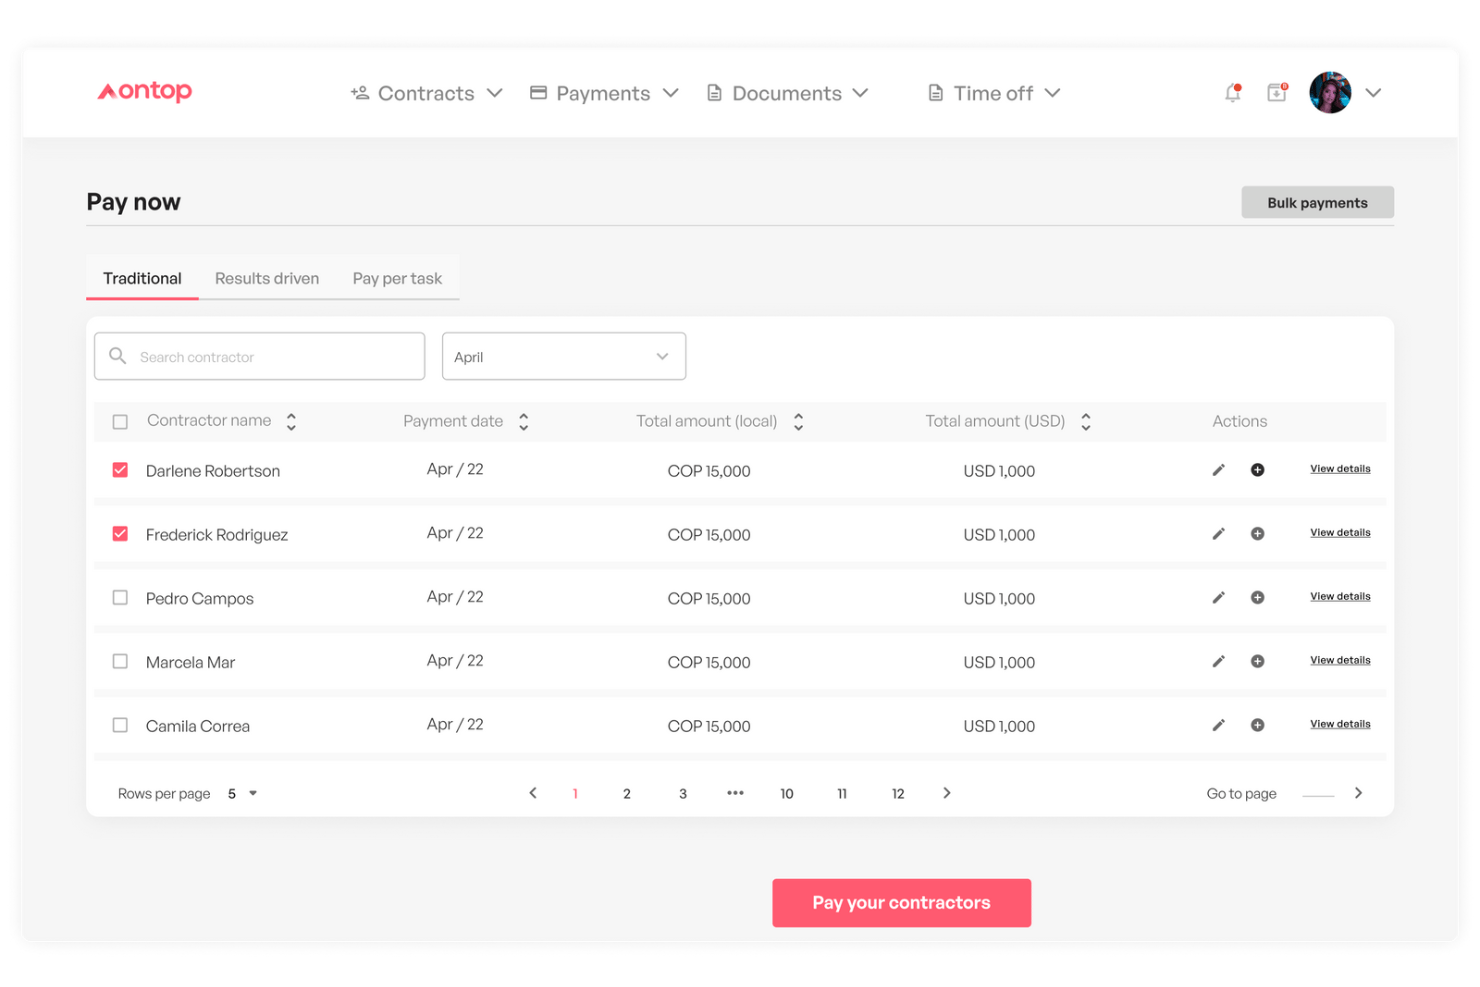Go to next page arrow in pagination
Image resolution: width=1480 pixels, height=987 pixels.
click(947, 793)
